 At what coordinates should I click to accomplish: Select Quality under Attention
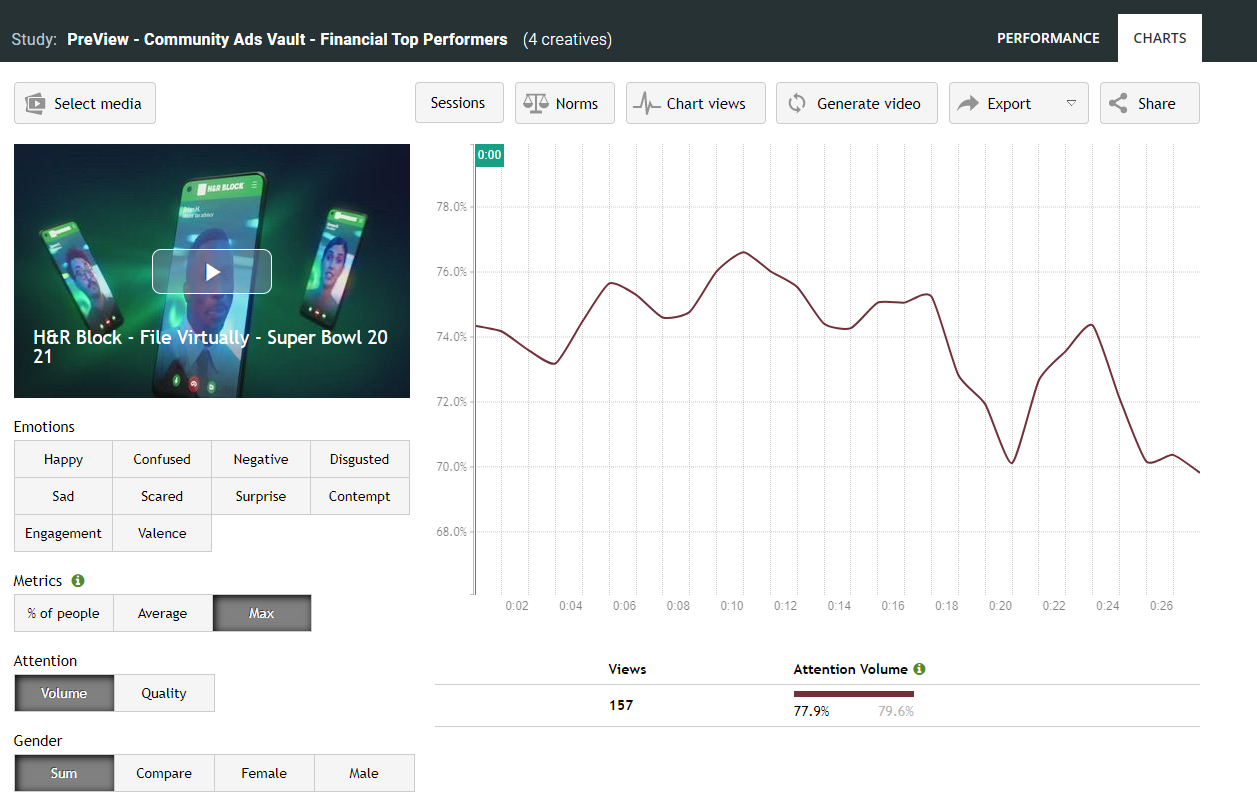[x=164, y=693]
